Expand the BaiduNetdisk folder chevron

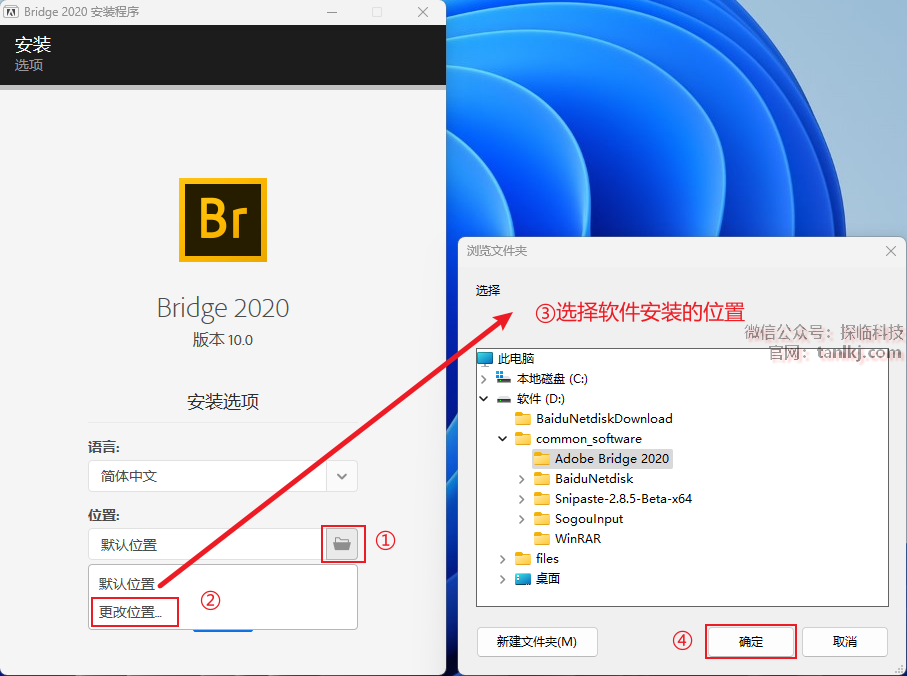(521, 479)
